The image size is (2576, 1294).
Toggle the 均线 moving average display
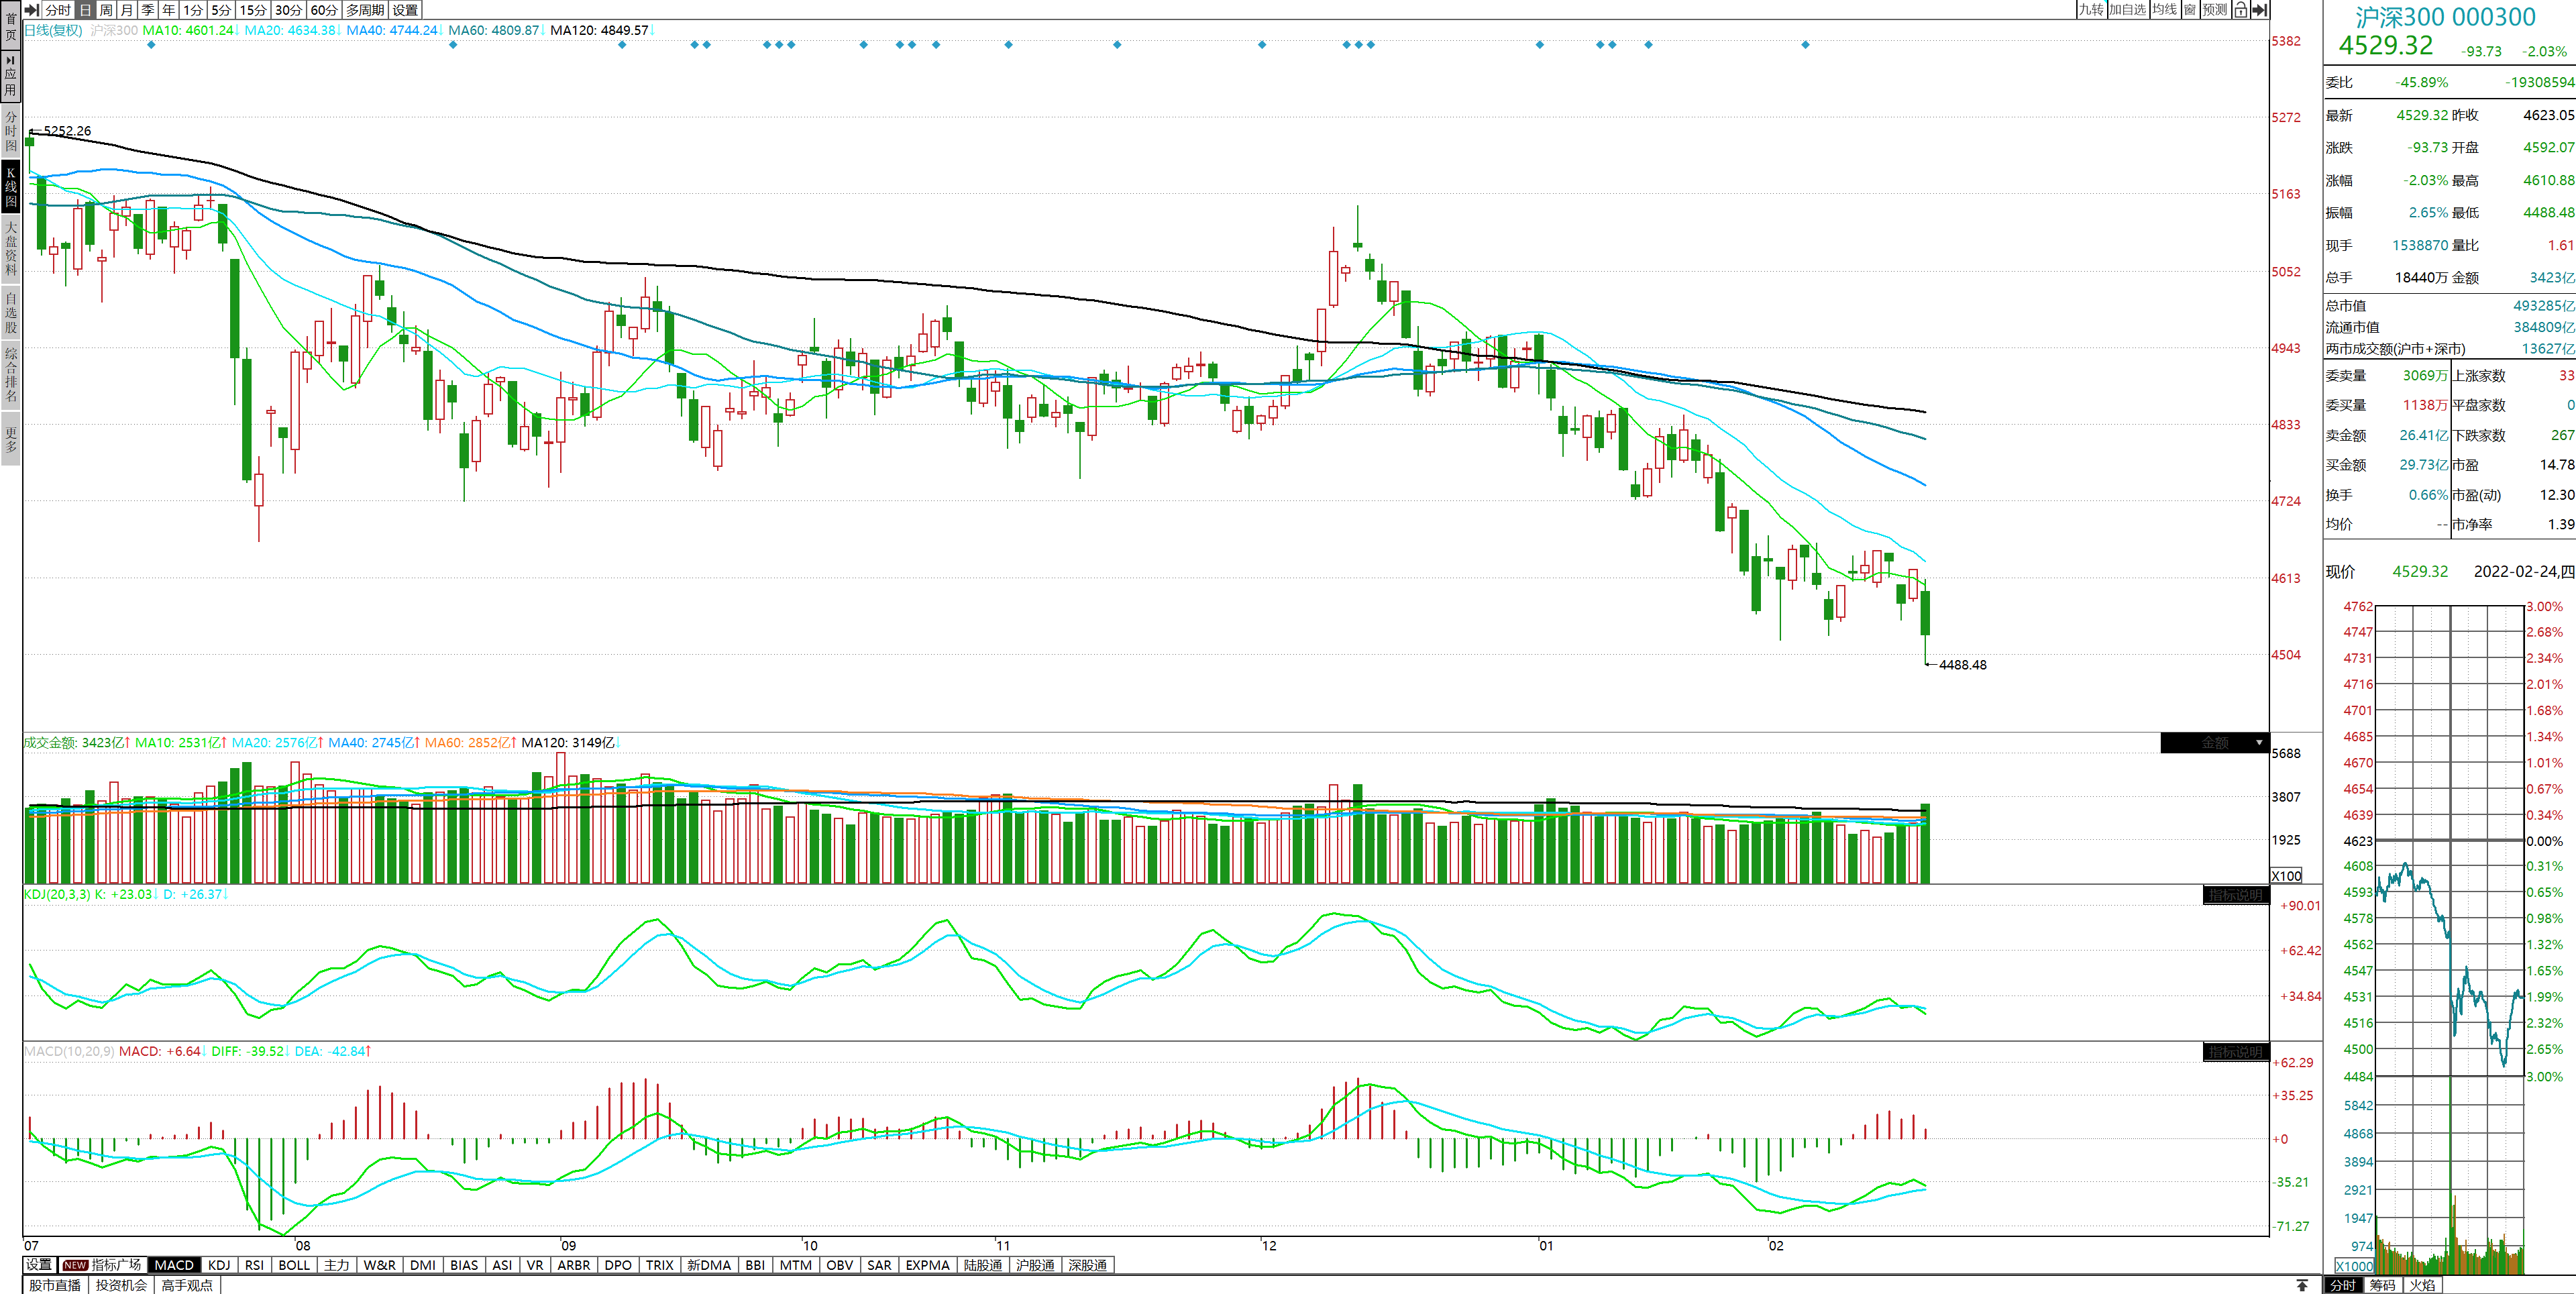click(x=2164, y=10)
